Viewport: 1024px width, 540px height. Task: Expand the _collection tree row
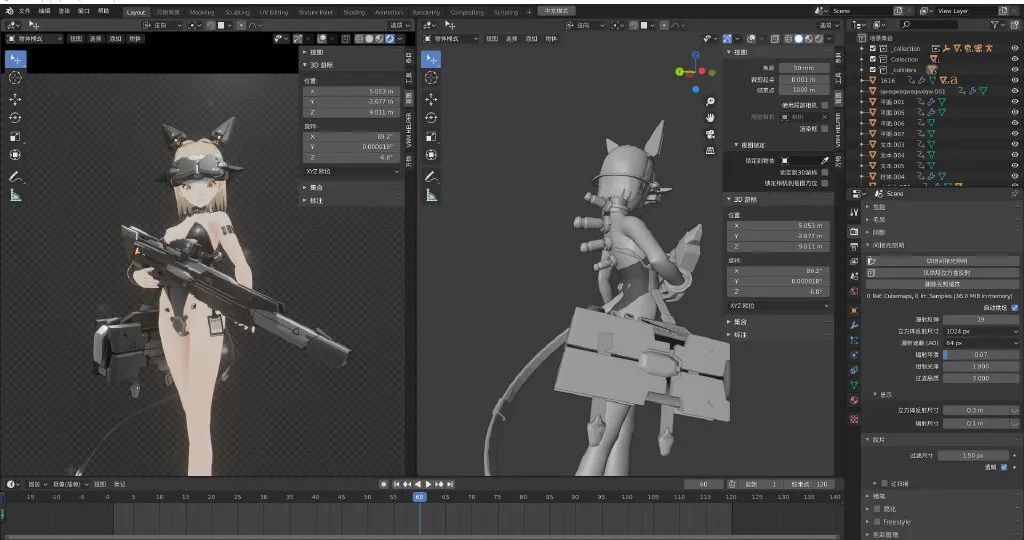click(863, 49)
